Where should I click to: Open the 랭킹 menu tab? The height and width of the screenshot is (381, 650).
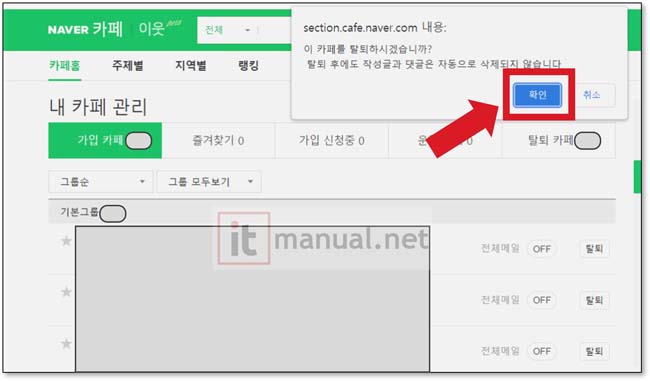pos(249,66)
